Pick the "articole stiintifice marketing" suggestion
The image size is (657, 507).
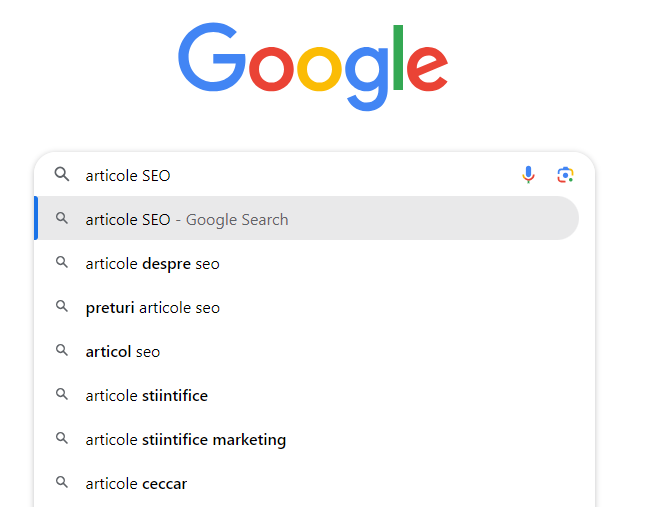[x=185, y=440]
